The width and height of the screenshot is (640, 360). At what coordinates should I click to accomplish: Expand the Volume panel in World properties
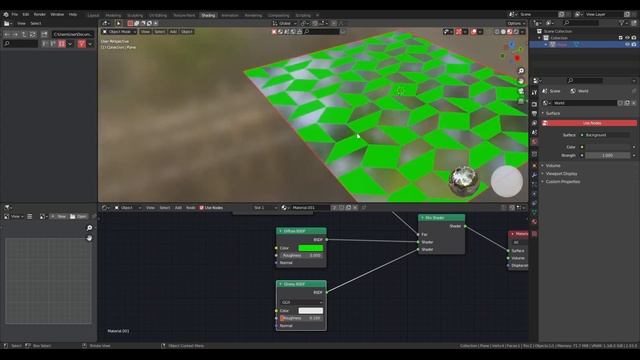(x=553, y=166)
